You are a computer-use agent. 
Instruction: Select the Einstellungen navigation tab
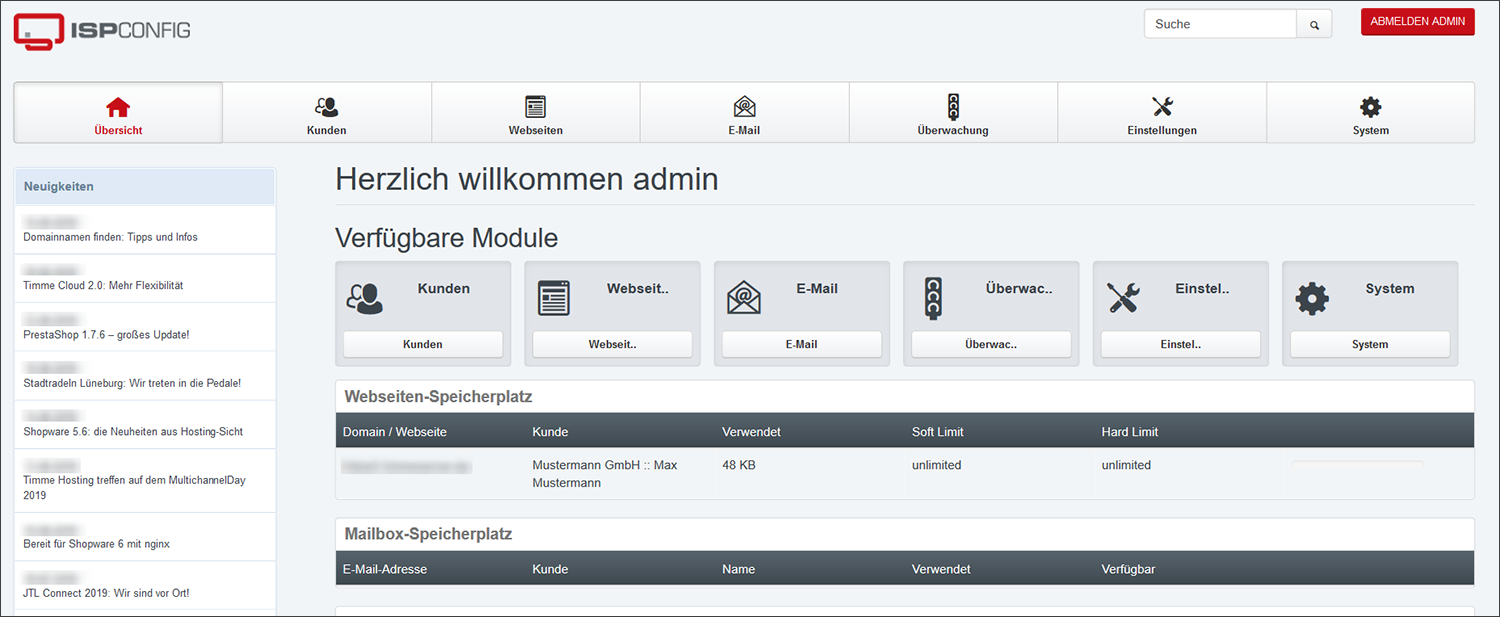(x=1161, y=113)
